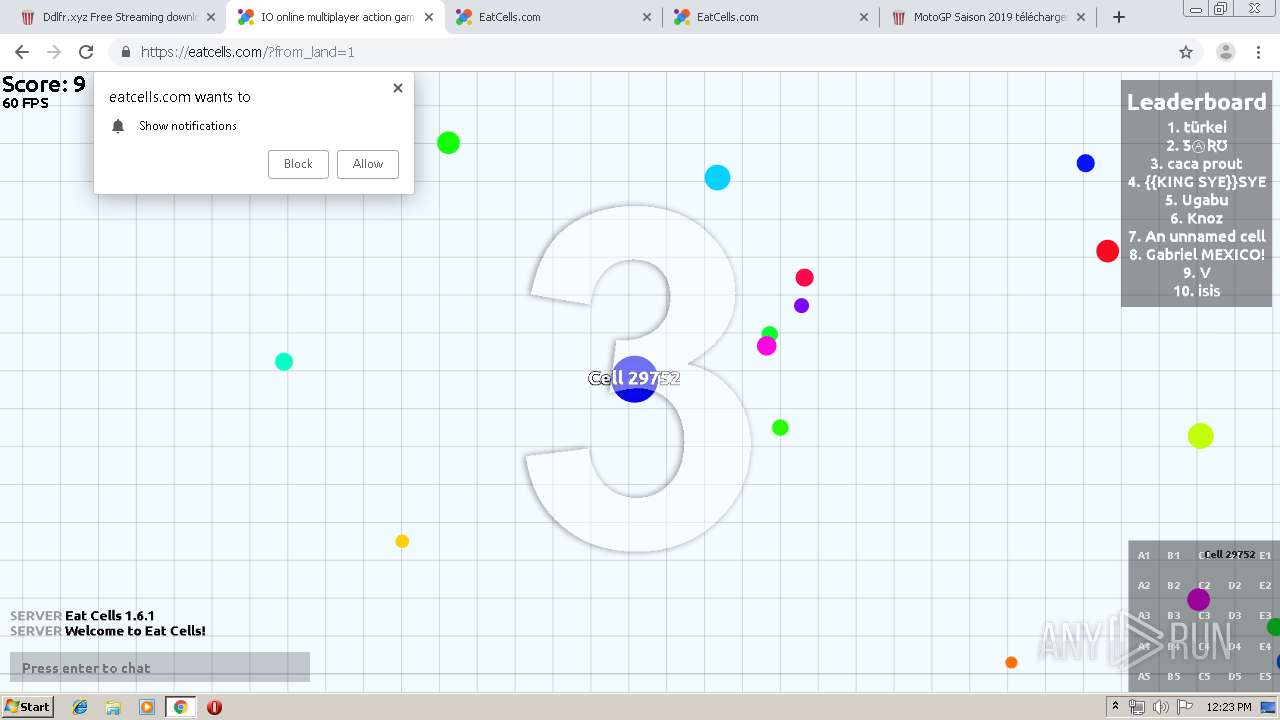Viewport: 1280px width, 720px height.
Task: Launch Internet Explorer from the taskbar
Action: tap(80, 707)
